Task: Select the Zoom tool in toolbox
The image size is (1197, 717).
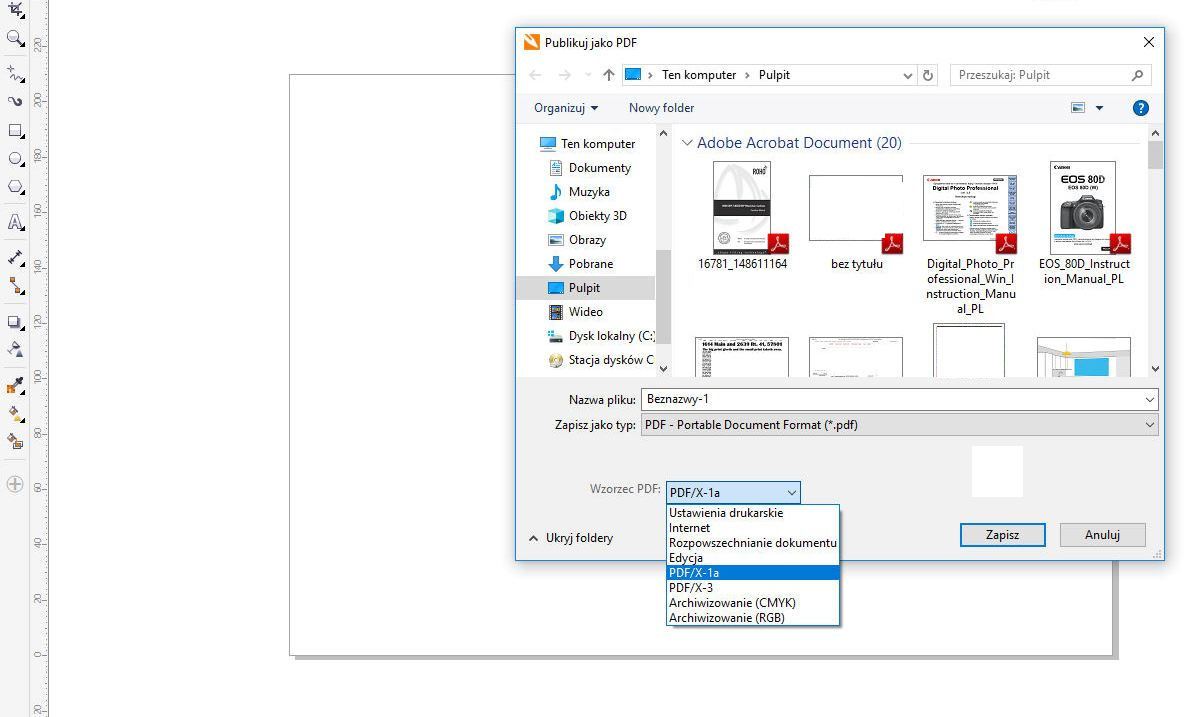Action: [15, 38]
